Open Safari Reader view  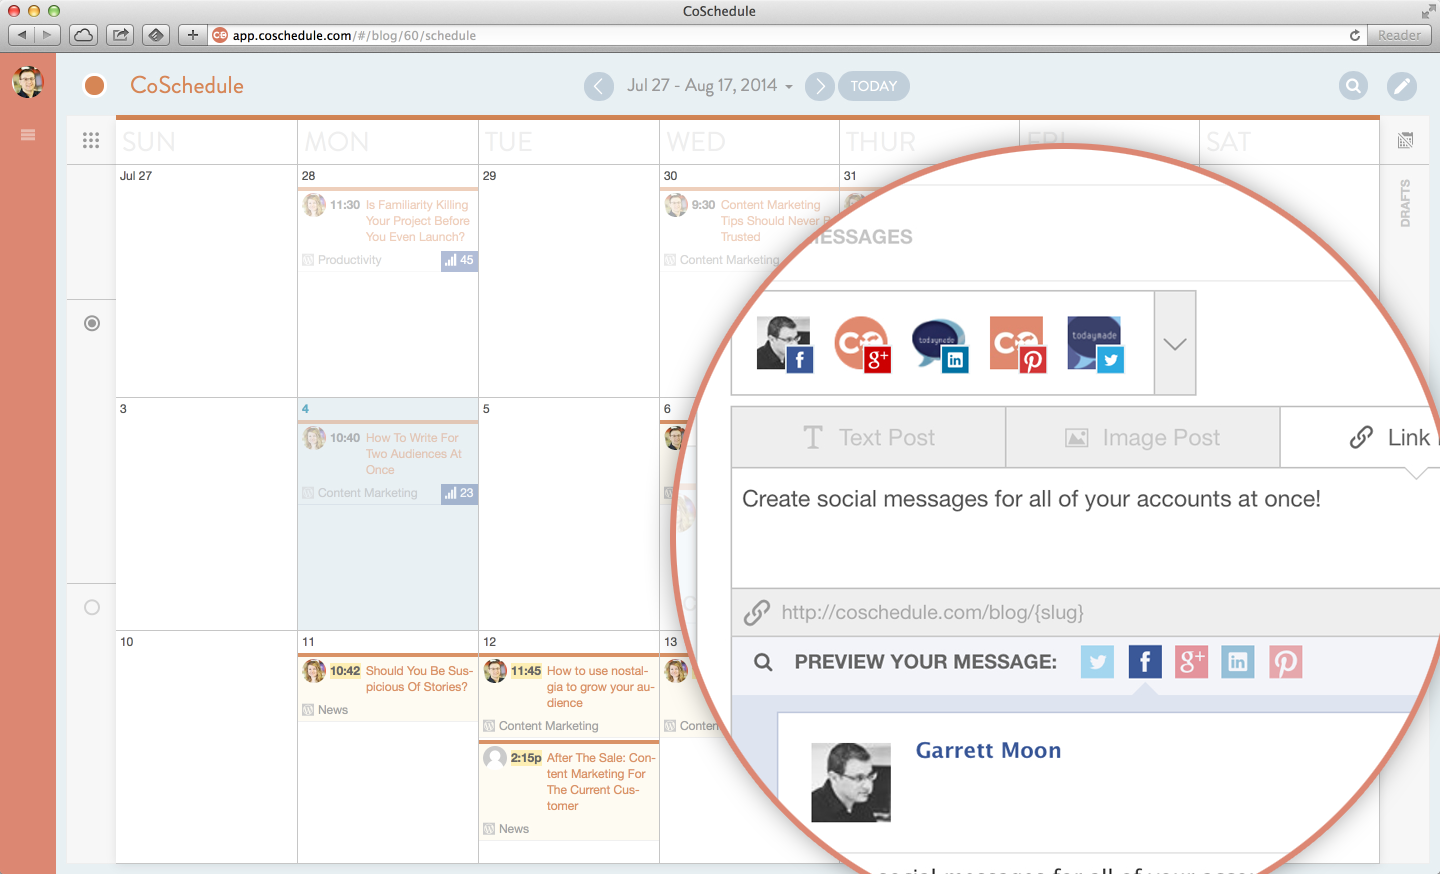[1399, 35]
